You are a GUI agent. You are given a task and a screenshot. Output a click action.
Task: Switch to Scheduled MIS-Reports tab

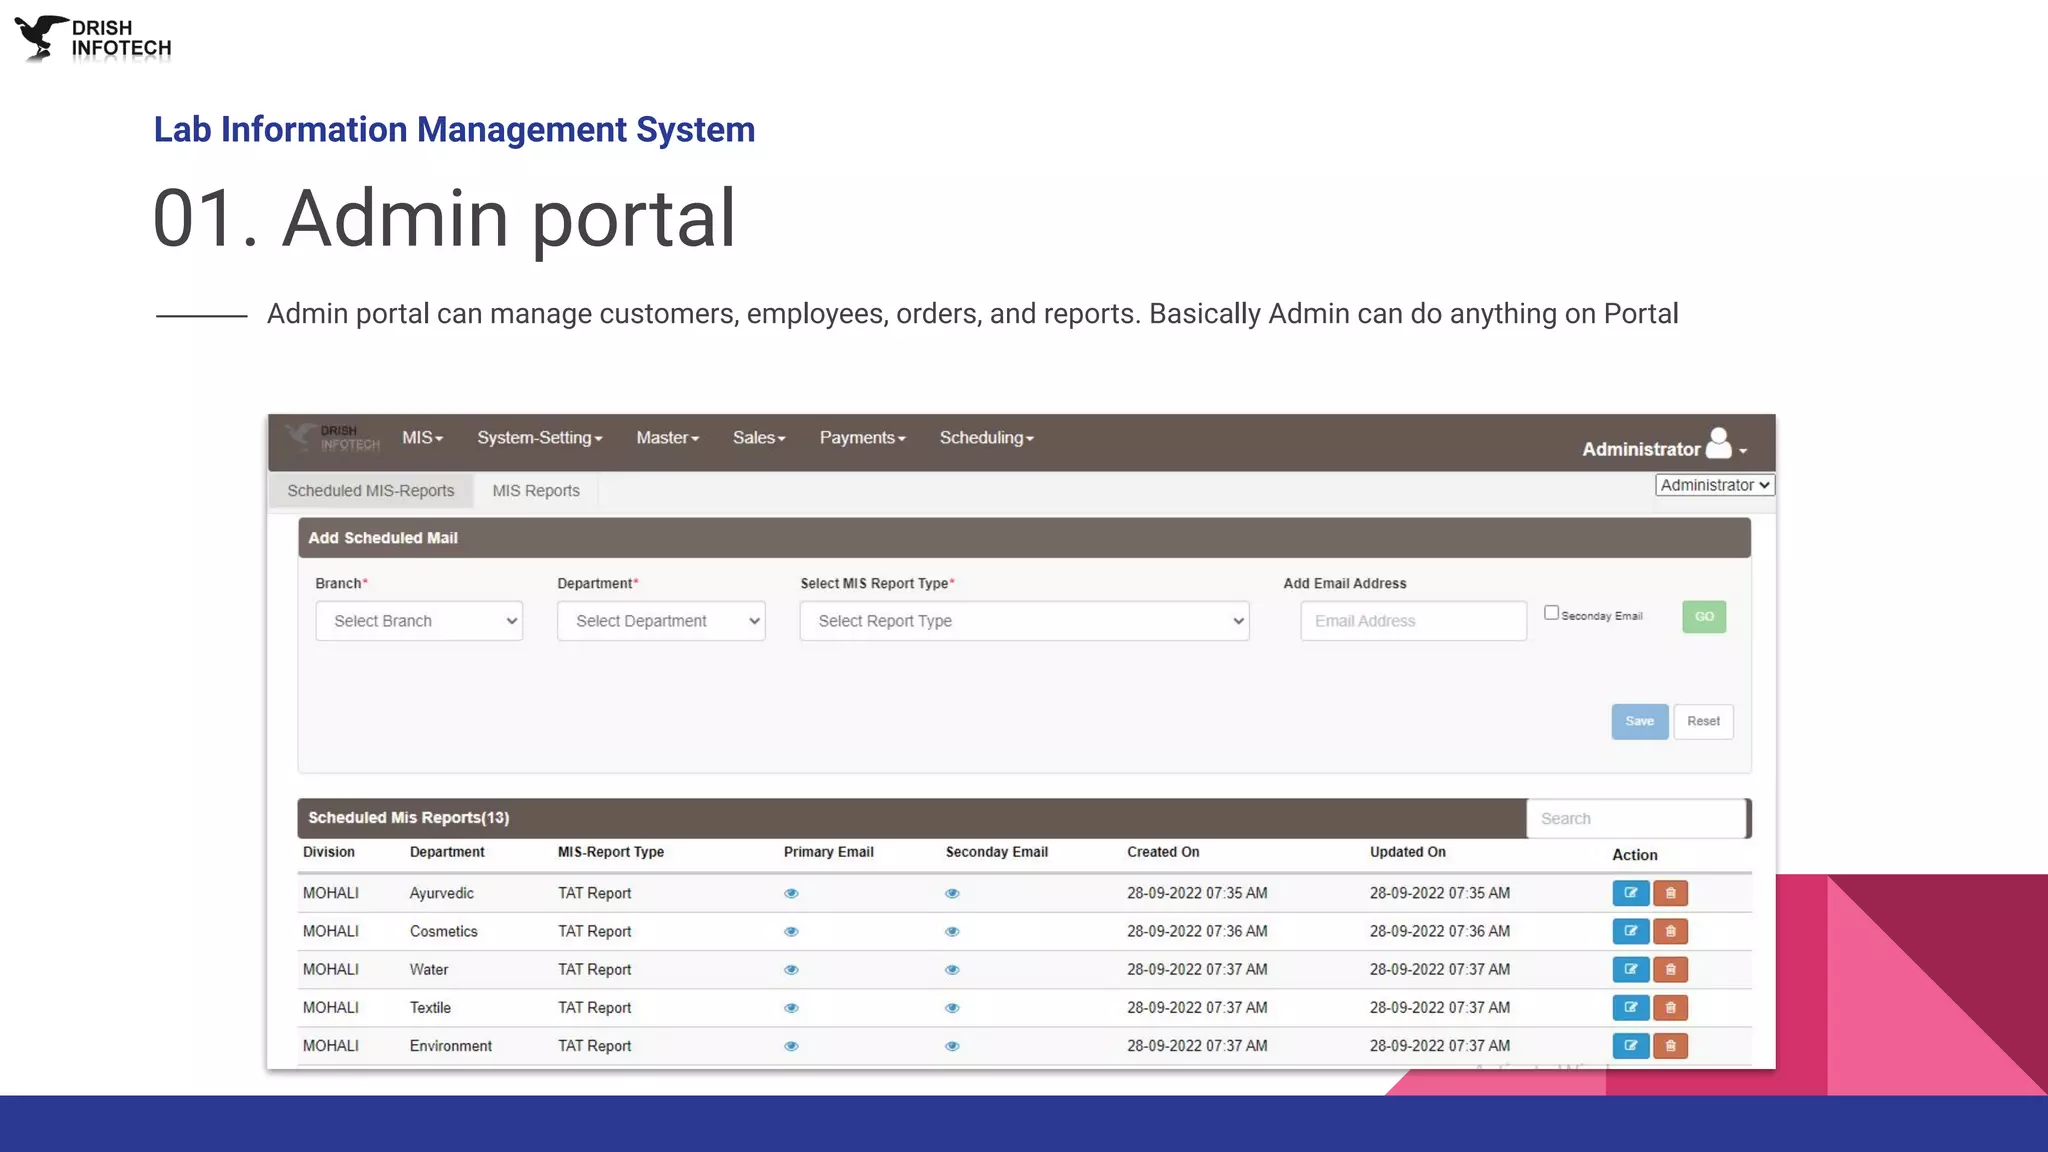click(x=370, y=491)
